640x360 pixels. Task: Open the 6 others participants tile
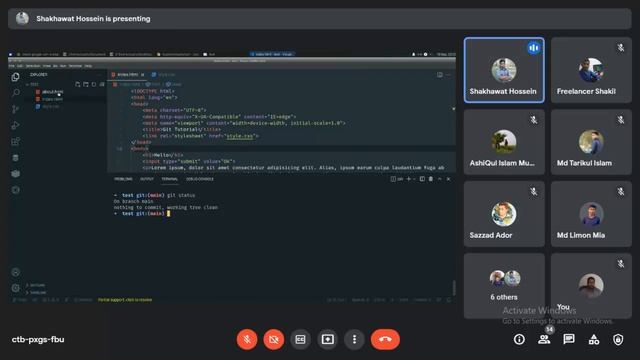(x=504, y=286)
